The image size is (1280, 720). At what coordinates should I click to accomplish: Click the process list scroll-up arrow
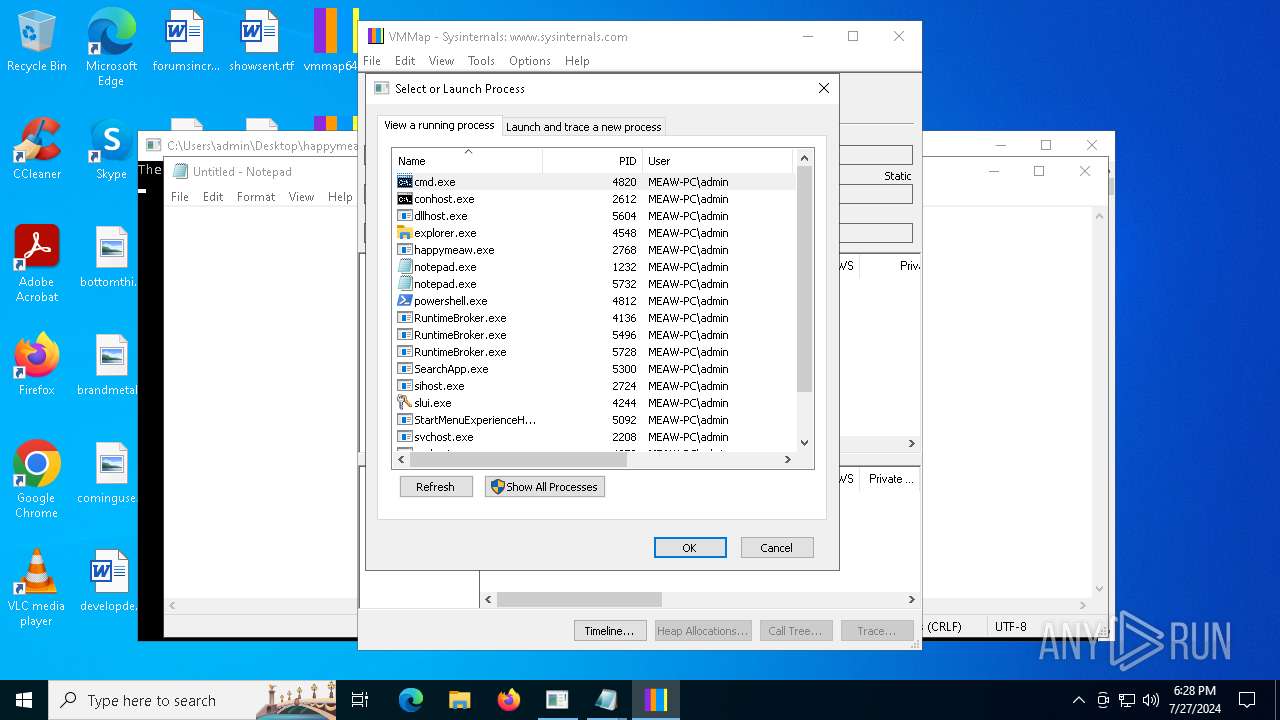tap(804, 158)
